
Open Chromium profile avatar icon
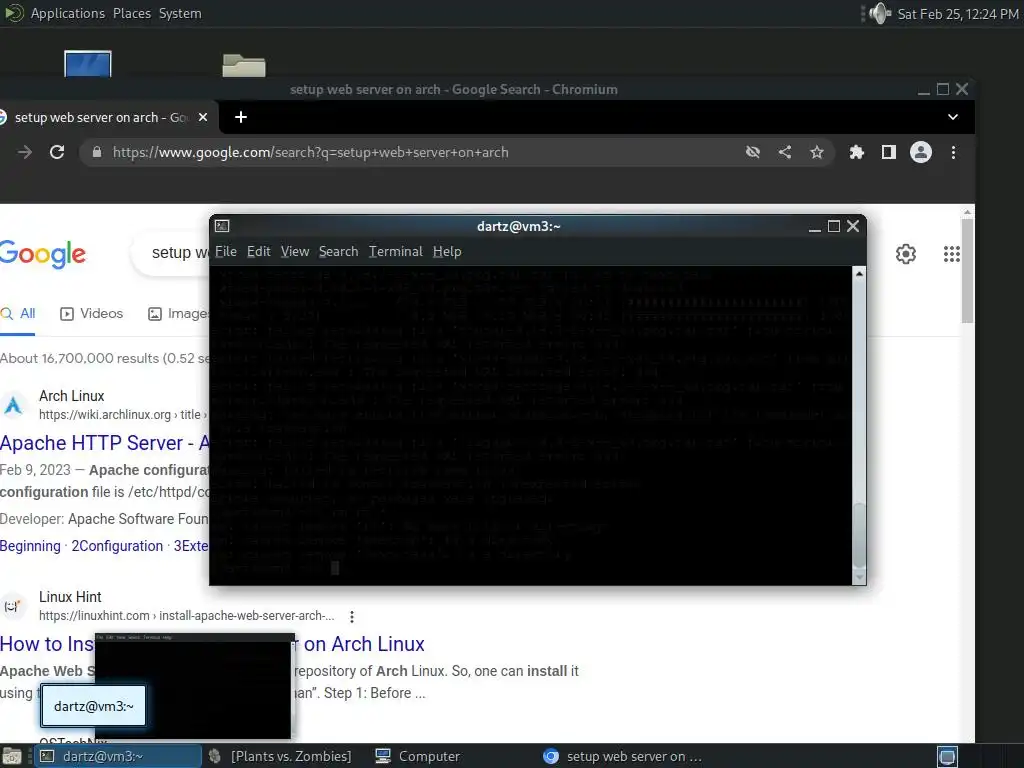[921, 152]
